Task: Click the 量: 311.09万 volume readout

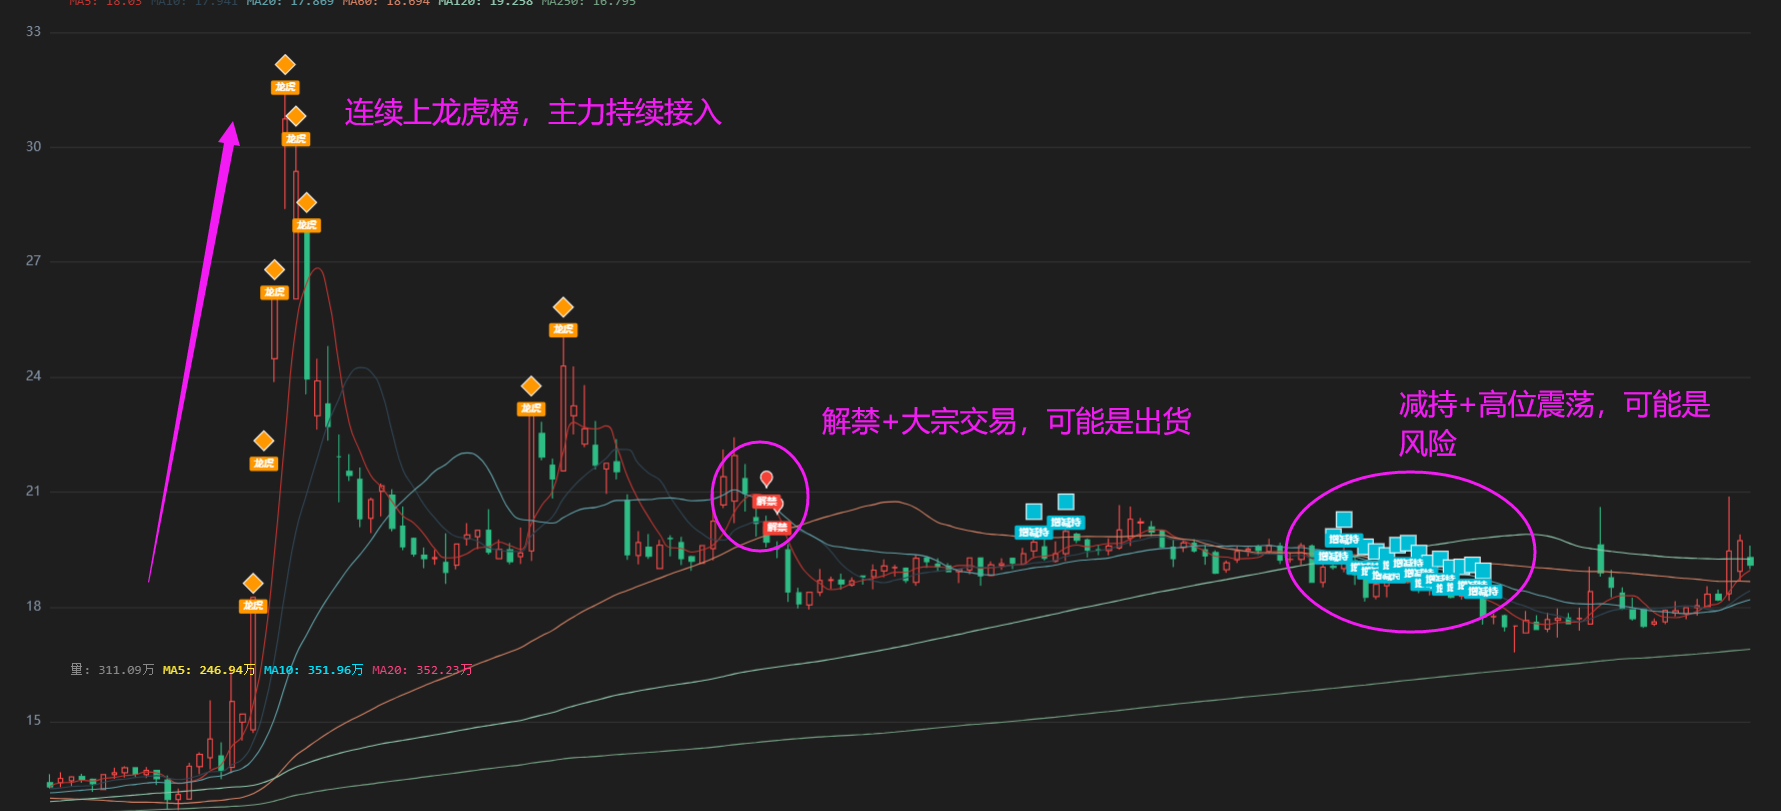Action: 112,670
